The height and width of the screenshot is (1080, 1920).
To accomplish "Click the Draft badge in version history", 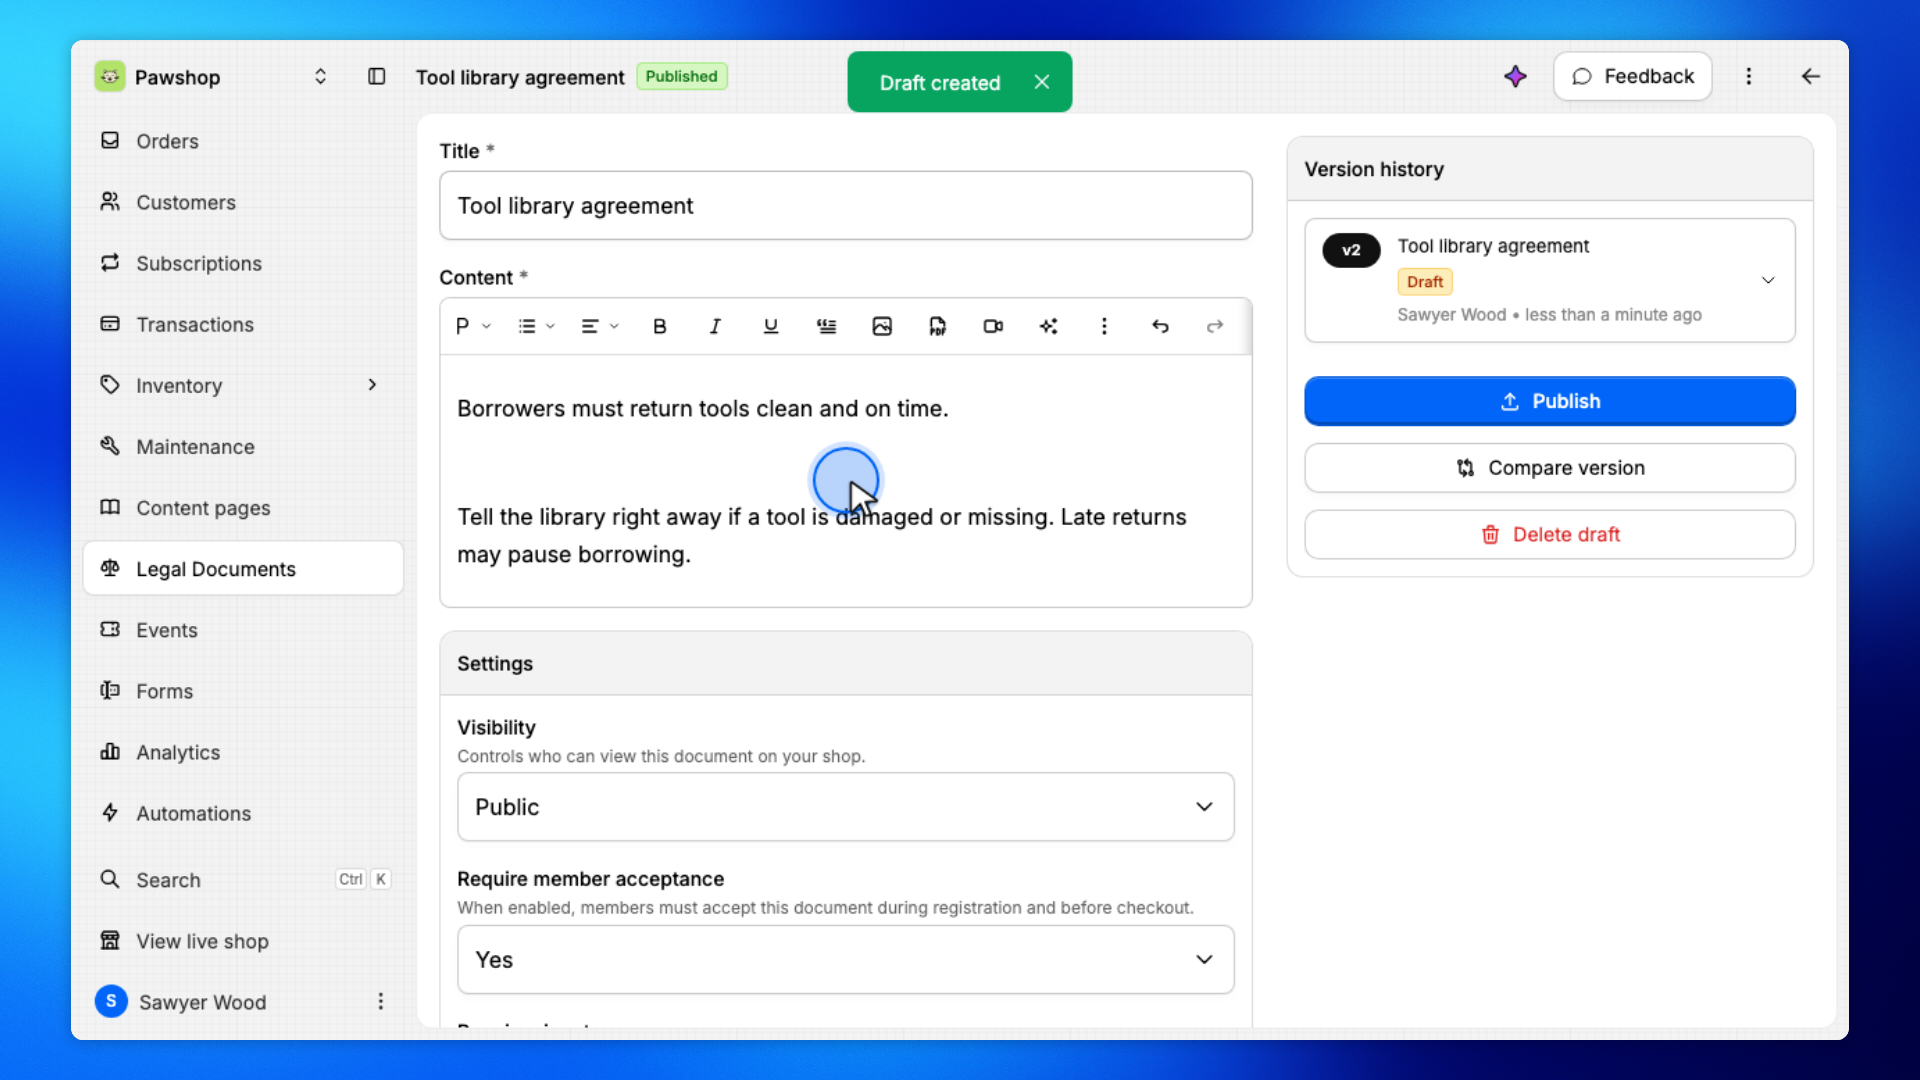I will pos(1425,282).
